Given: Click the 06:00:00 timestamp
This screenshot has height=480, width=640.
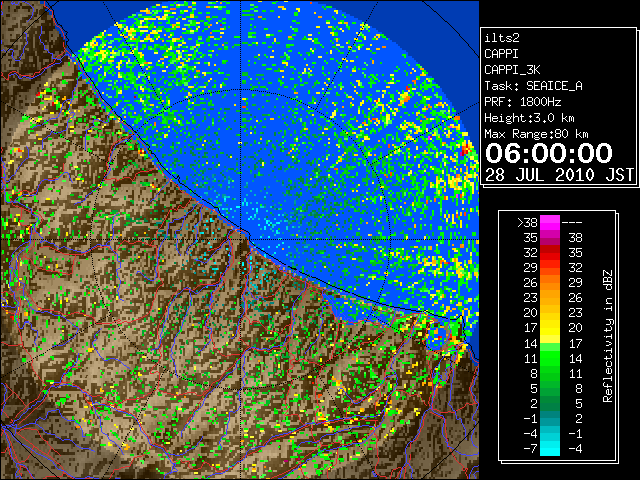Looking at the screenshot, I should tap(549, 153).
